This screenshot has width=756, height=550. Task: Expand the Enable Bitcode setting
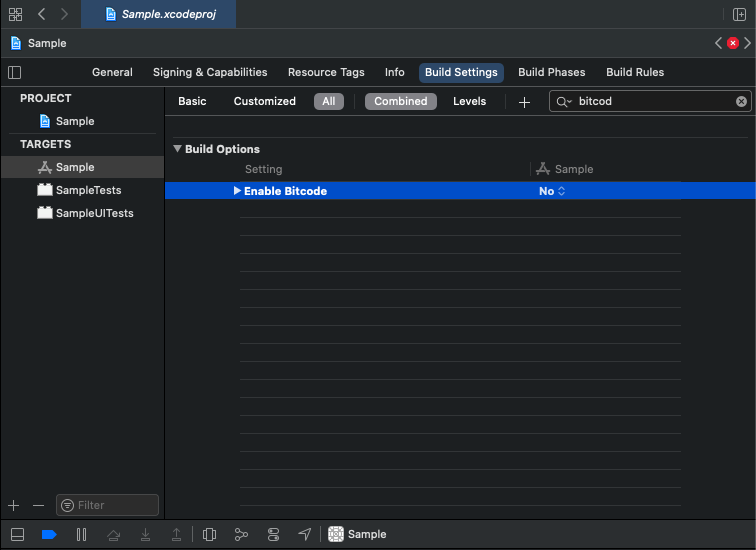point(237,190)
